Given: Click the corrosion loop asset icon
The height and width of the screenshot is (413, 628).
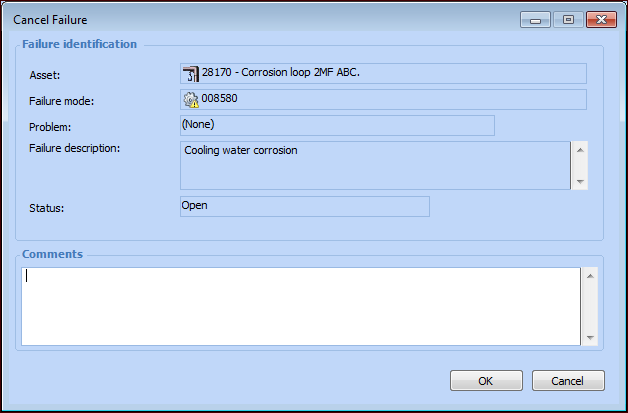Looking at the screenshot, I should (x=190, y=74).
